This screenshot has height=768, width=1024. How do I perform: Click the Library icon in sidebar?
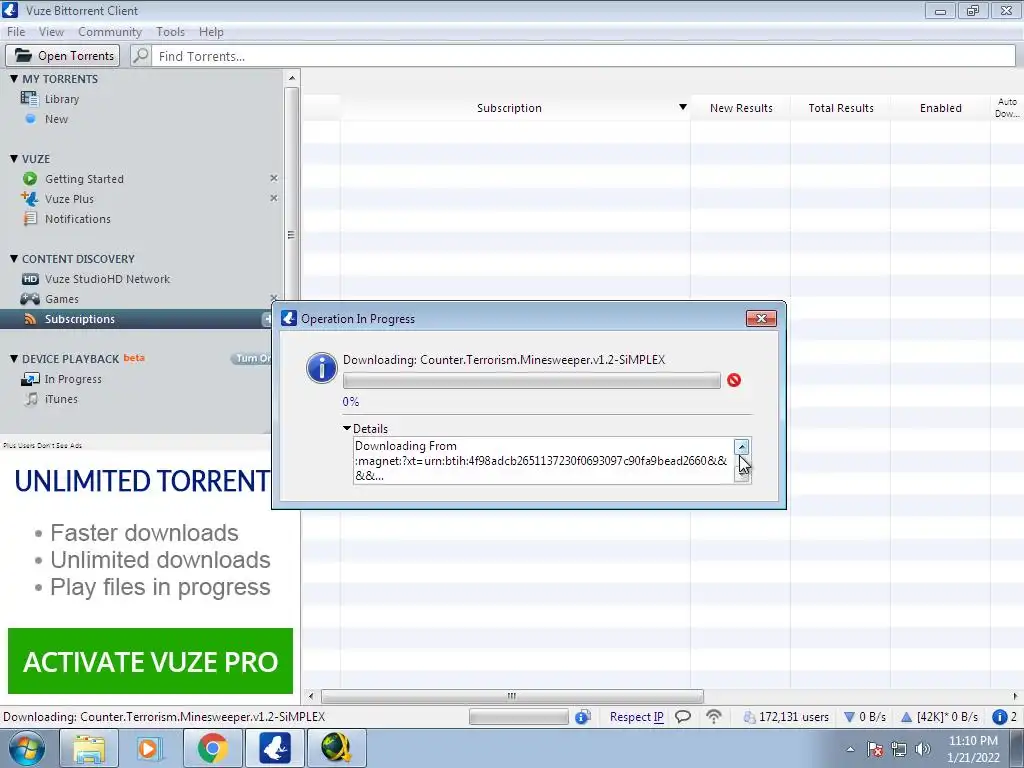point(29,99)
